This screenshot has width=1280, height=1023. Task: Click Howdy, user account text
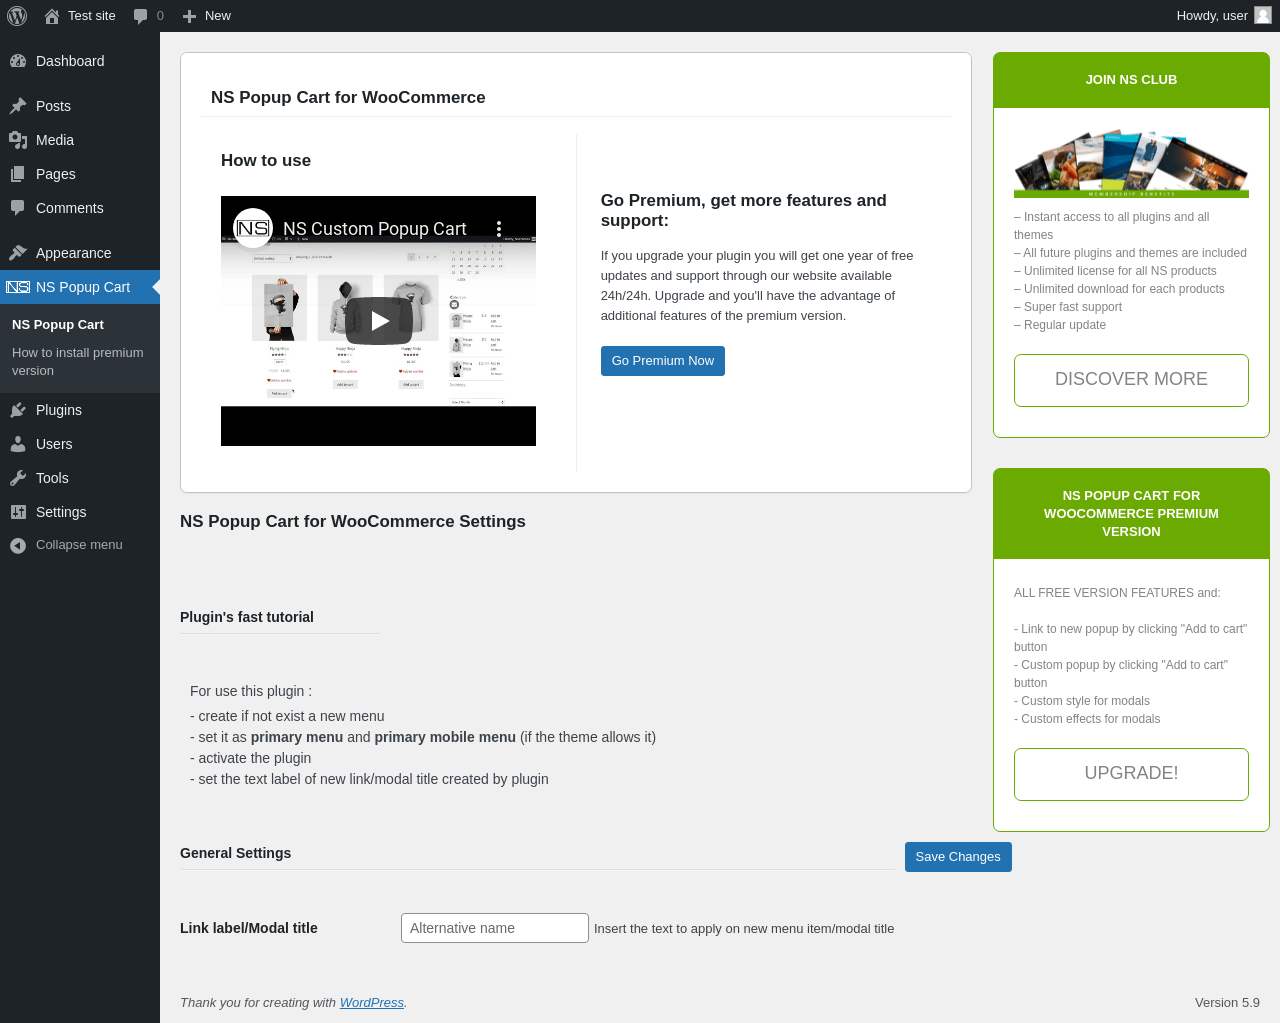[x=1212, y=16]
